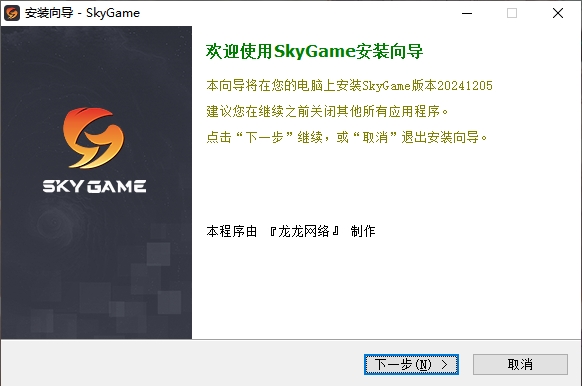Cancel installation with the 取消 button

(520, 364)
